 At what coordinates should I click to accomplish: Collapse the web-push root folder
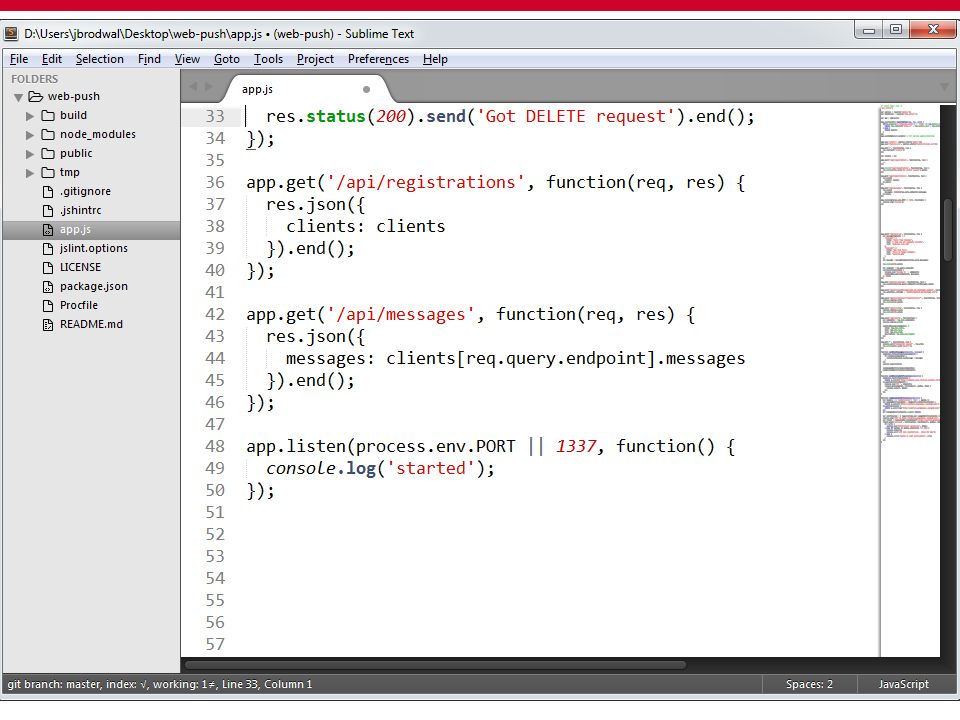pyautogui.click(x=18, y=97)
